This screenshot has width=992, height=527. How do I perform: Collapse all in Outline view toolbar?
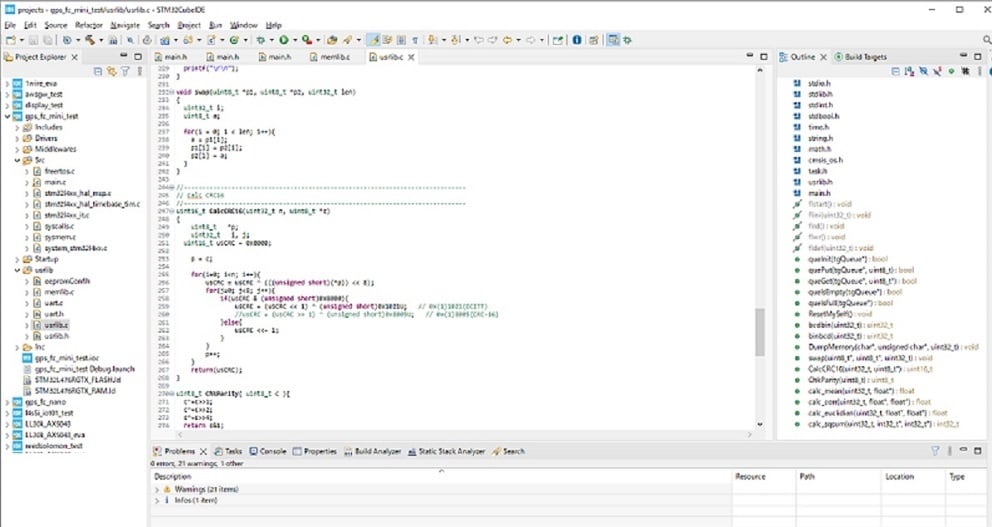(896, 71)
